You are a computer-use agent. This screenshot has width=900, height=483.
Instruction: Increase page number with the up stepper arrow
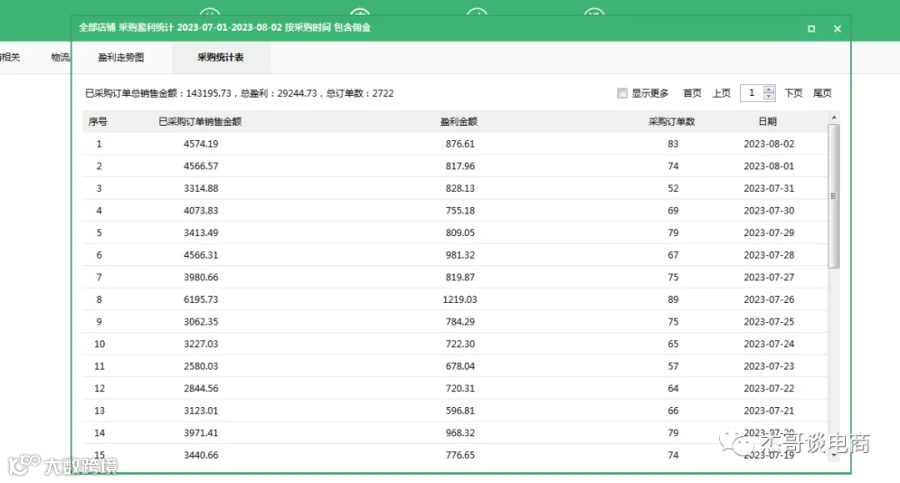(x=769, y=89)
